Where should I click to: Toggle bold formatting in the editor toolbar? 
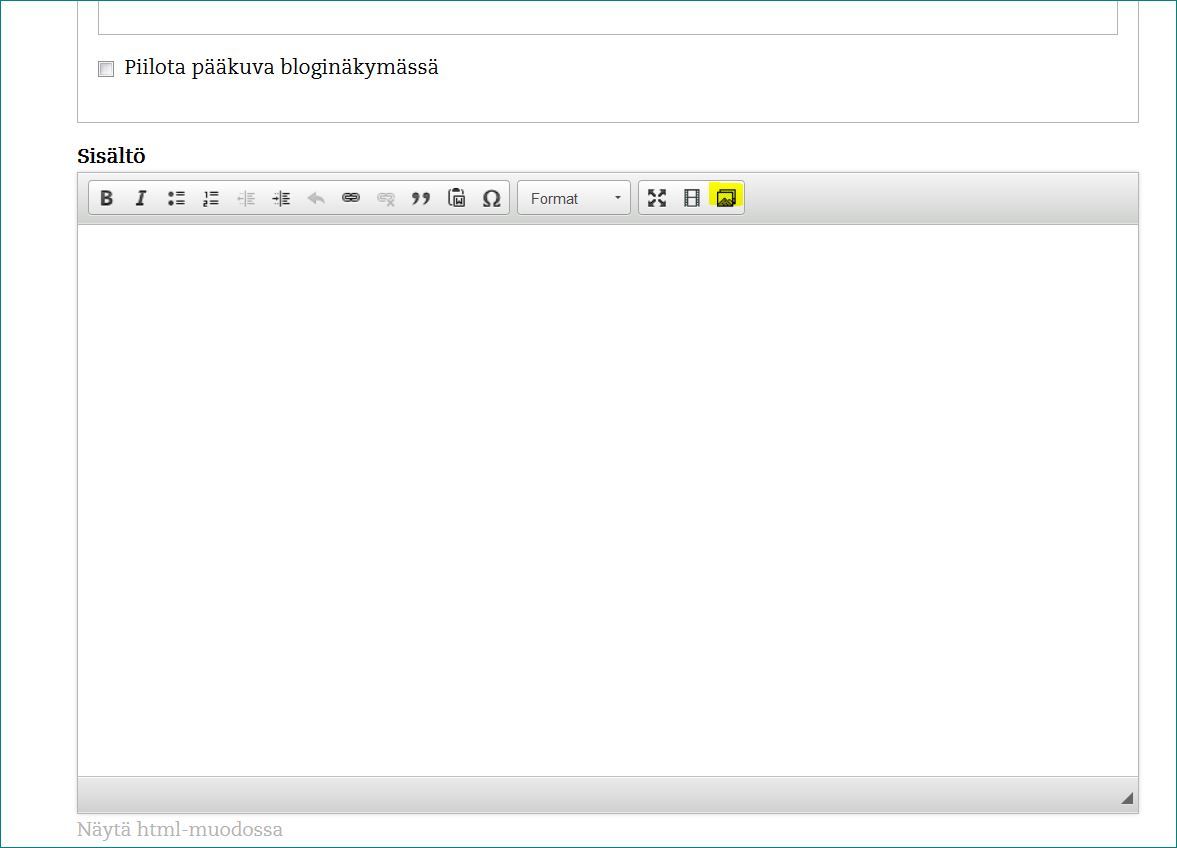[106, 198]
